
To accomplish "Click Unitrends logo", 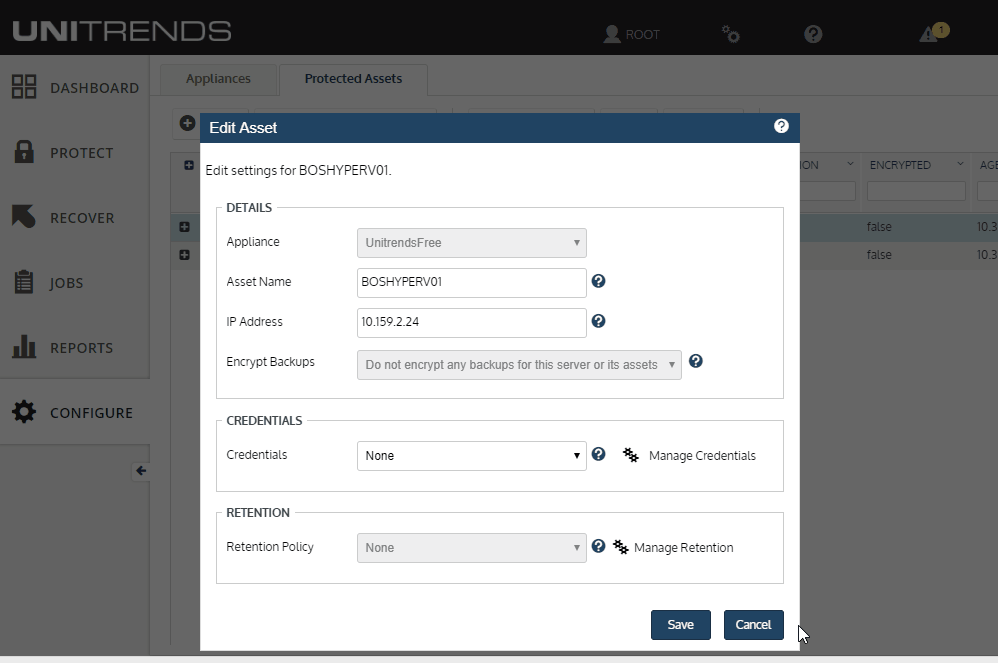I will [x=122, y=31].
